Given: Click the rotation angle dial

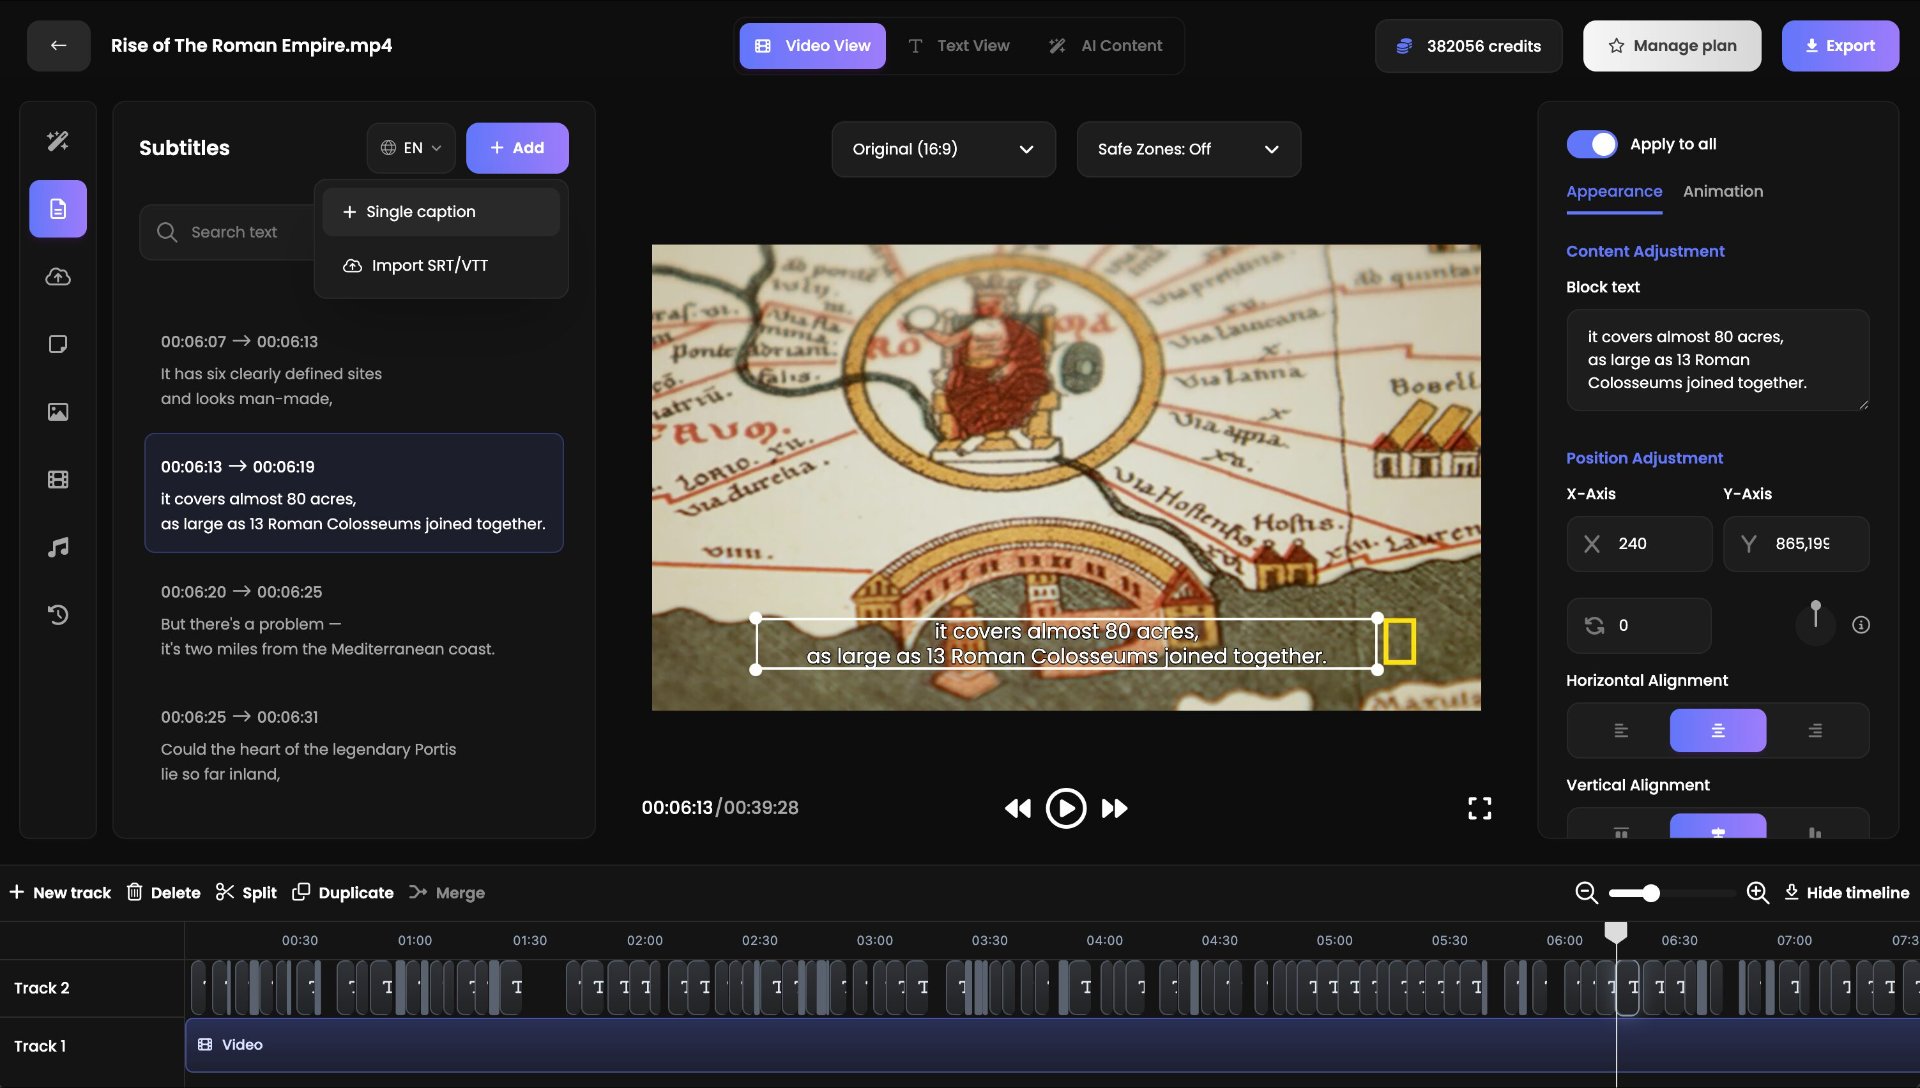Looking at the screenshot, I should click(1816, 622).
